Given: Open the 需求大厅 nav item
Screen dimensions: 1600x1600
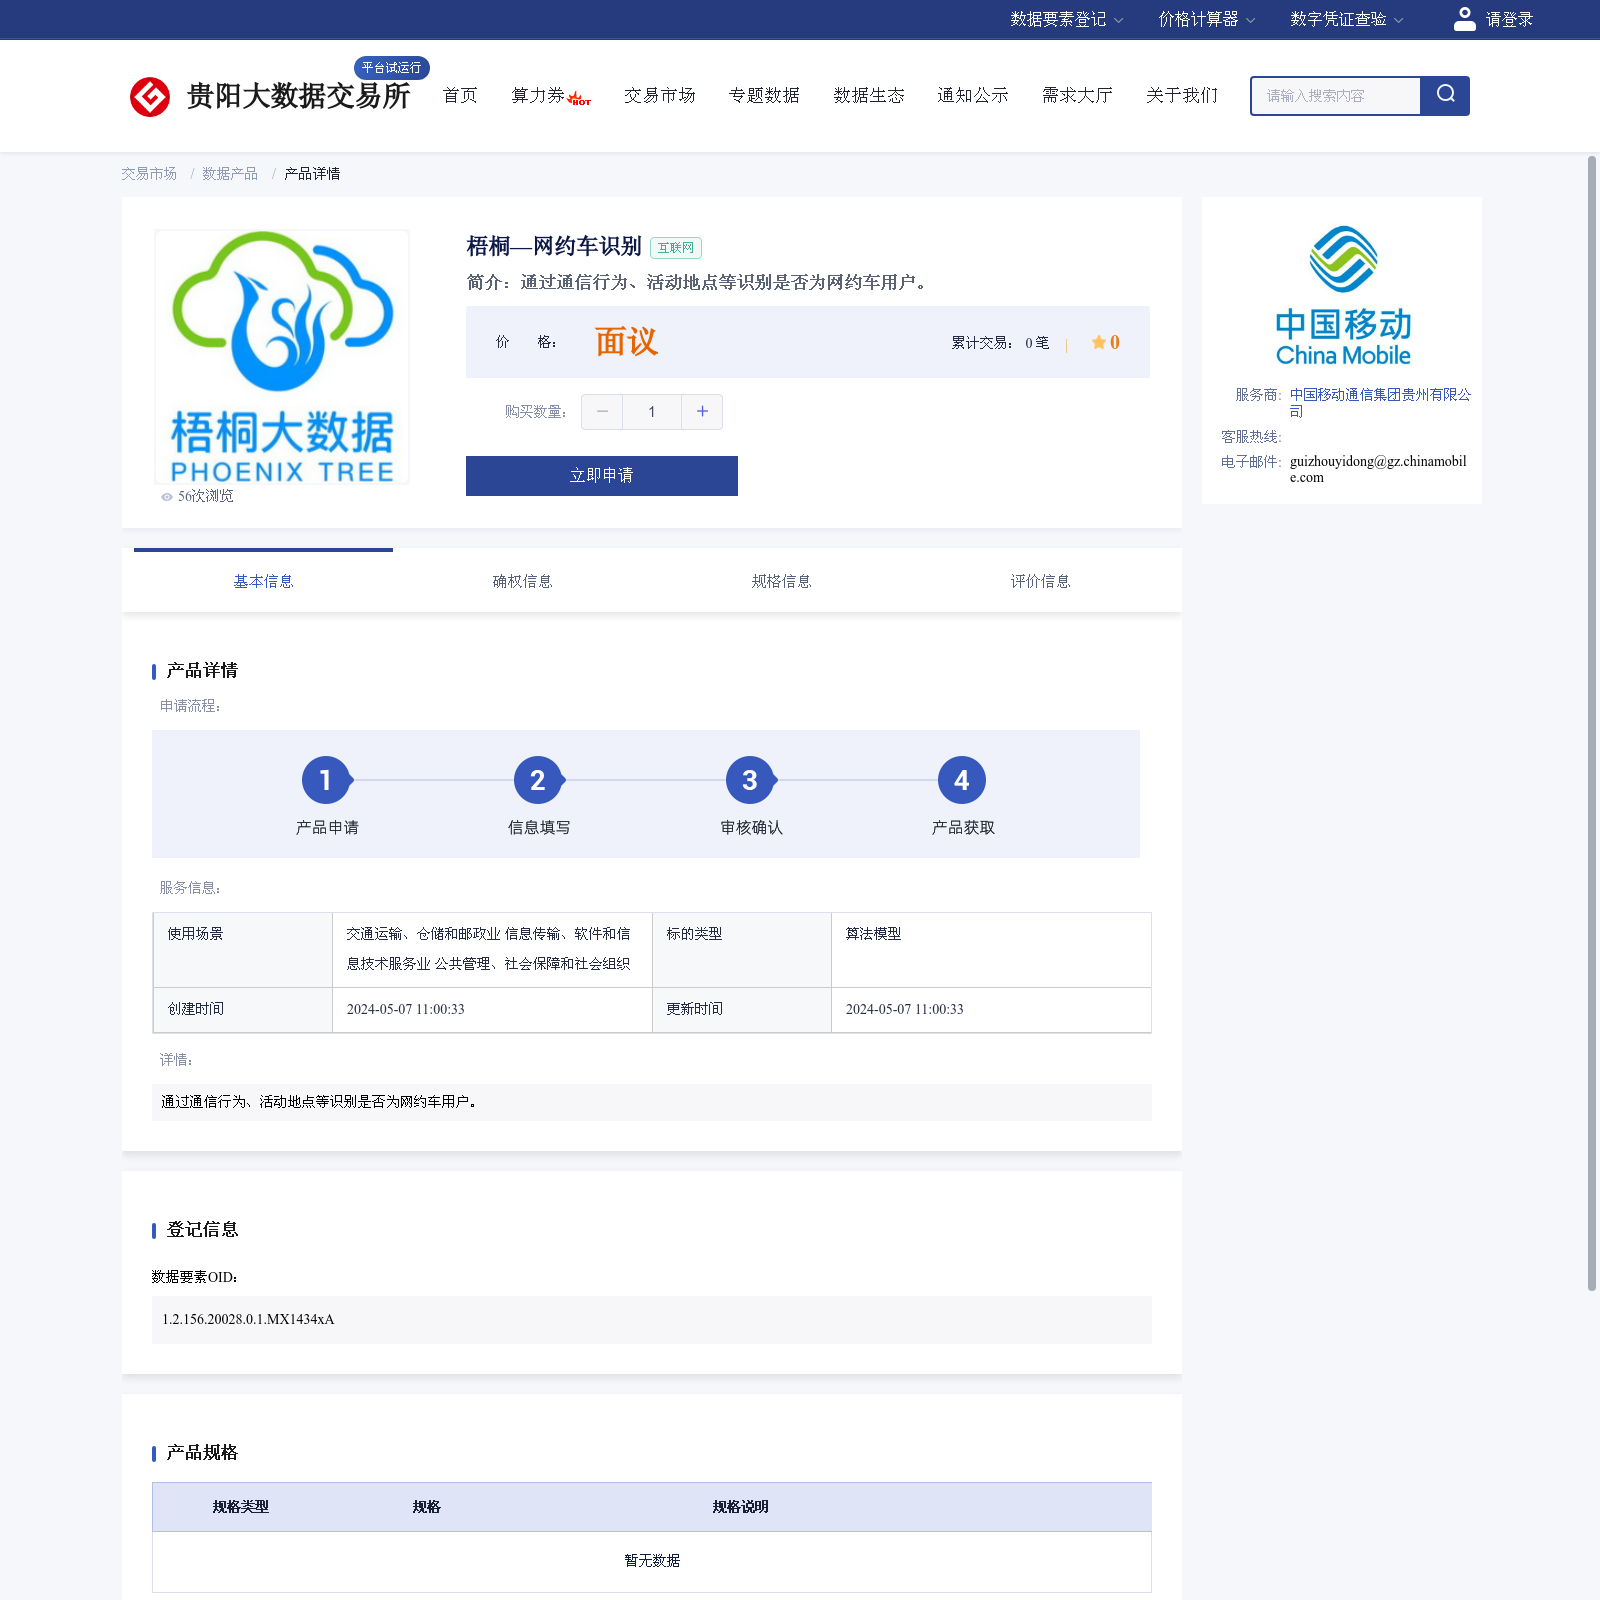Looking at the screenshot, I should pyautogui.click(x=1077, y=95).
